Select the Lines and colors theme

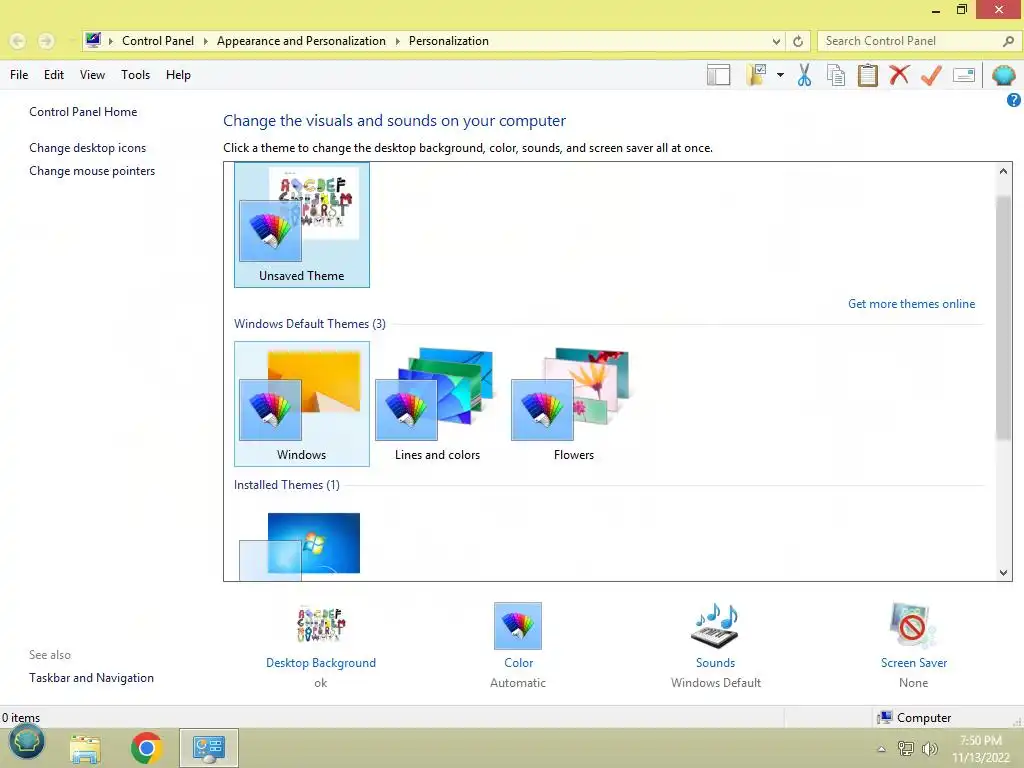pyautogui.click(x=438, y=404)
